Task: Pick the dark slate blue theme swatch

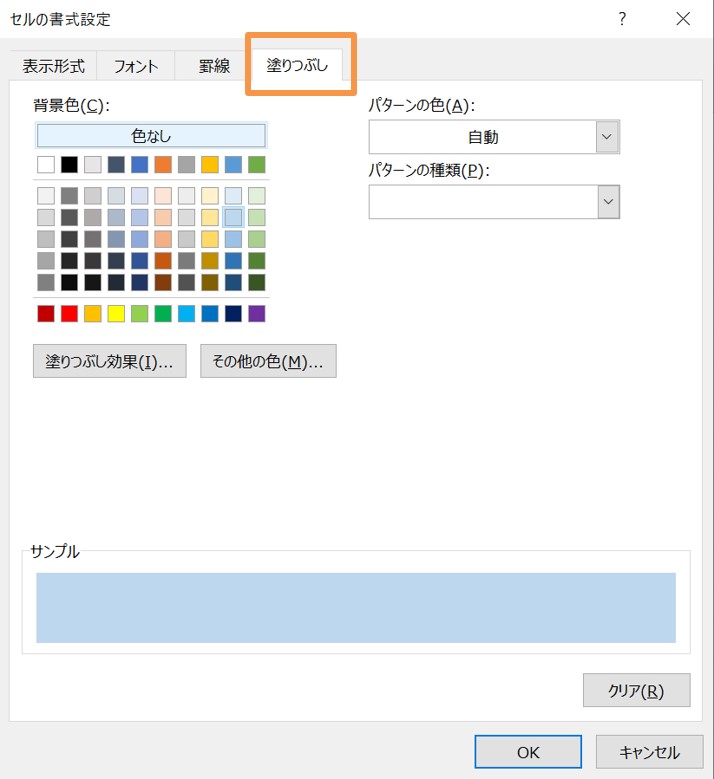Action: [116, 164]
